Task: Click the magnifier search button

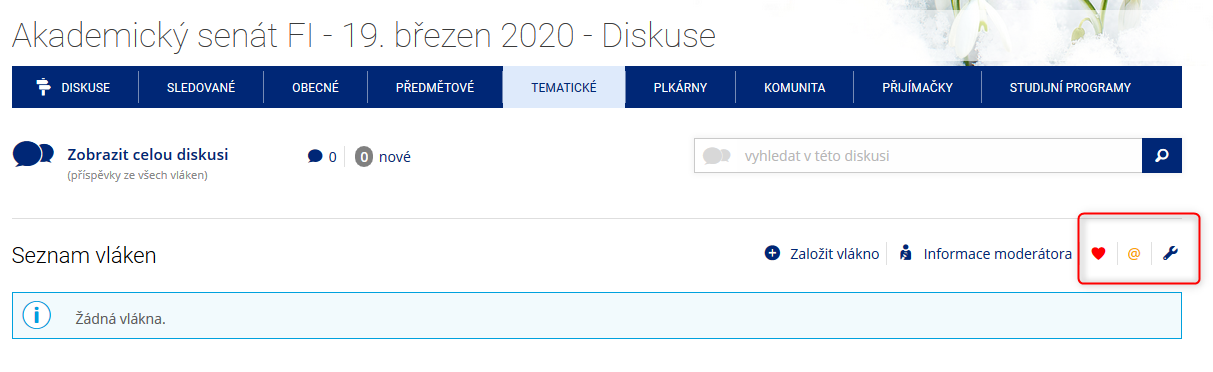Action: (1162, 156)
